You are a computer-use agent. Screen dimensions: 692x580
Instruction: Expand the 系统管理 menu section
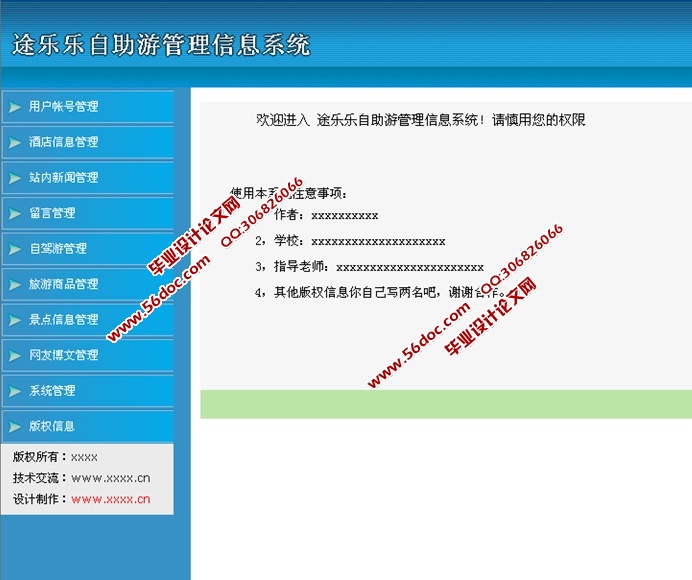(x=52, y=391)
